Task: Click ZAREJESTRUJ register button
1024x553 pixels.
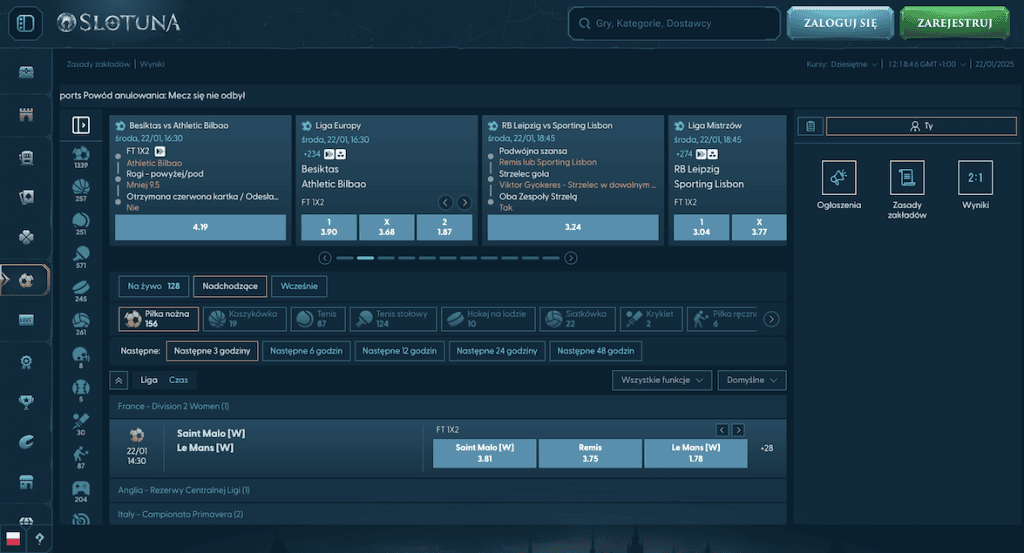Action: coord(955,23)
